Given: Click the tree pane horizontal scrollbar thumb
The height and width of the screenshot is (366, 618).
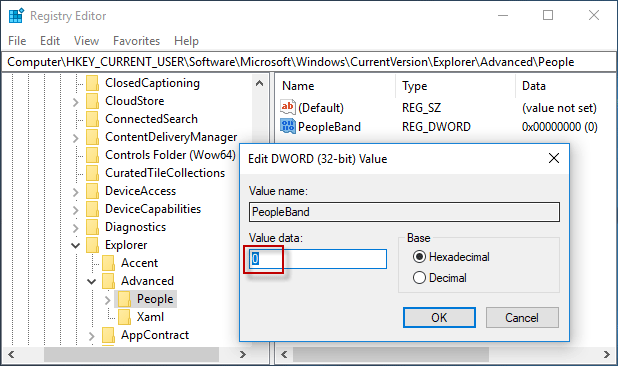Looking at the screenshot, I should point(131,354).
